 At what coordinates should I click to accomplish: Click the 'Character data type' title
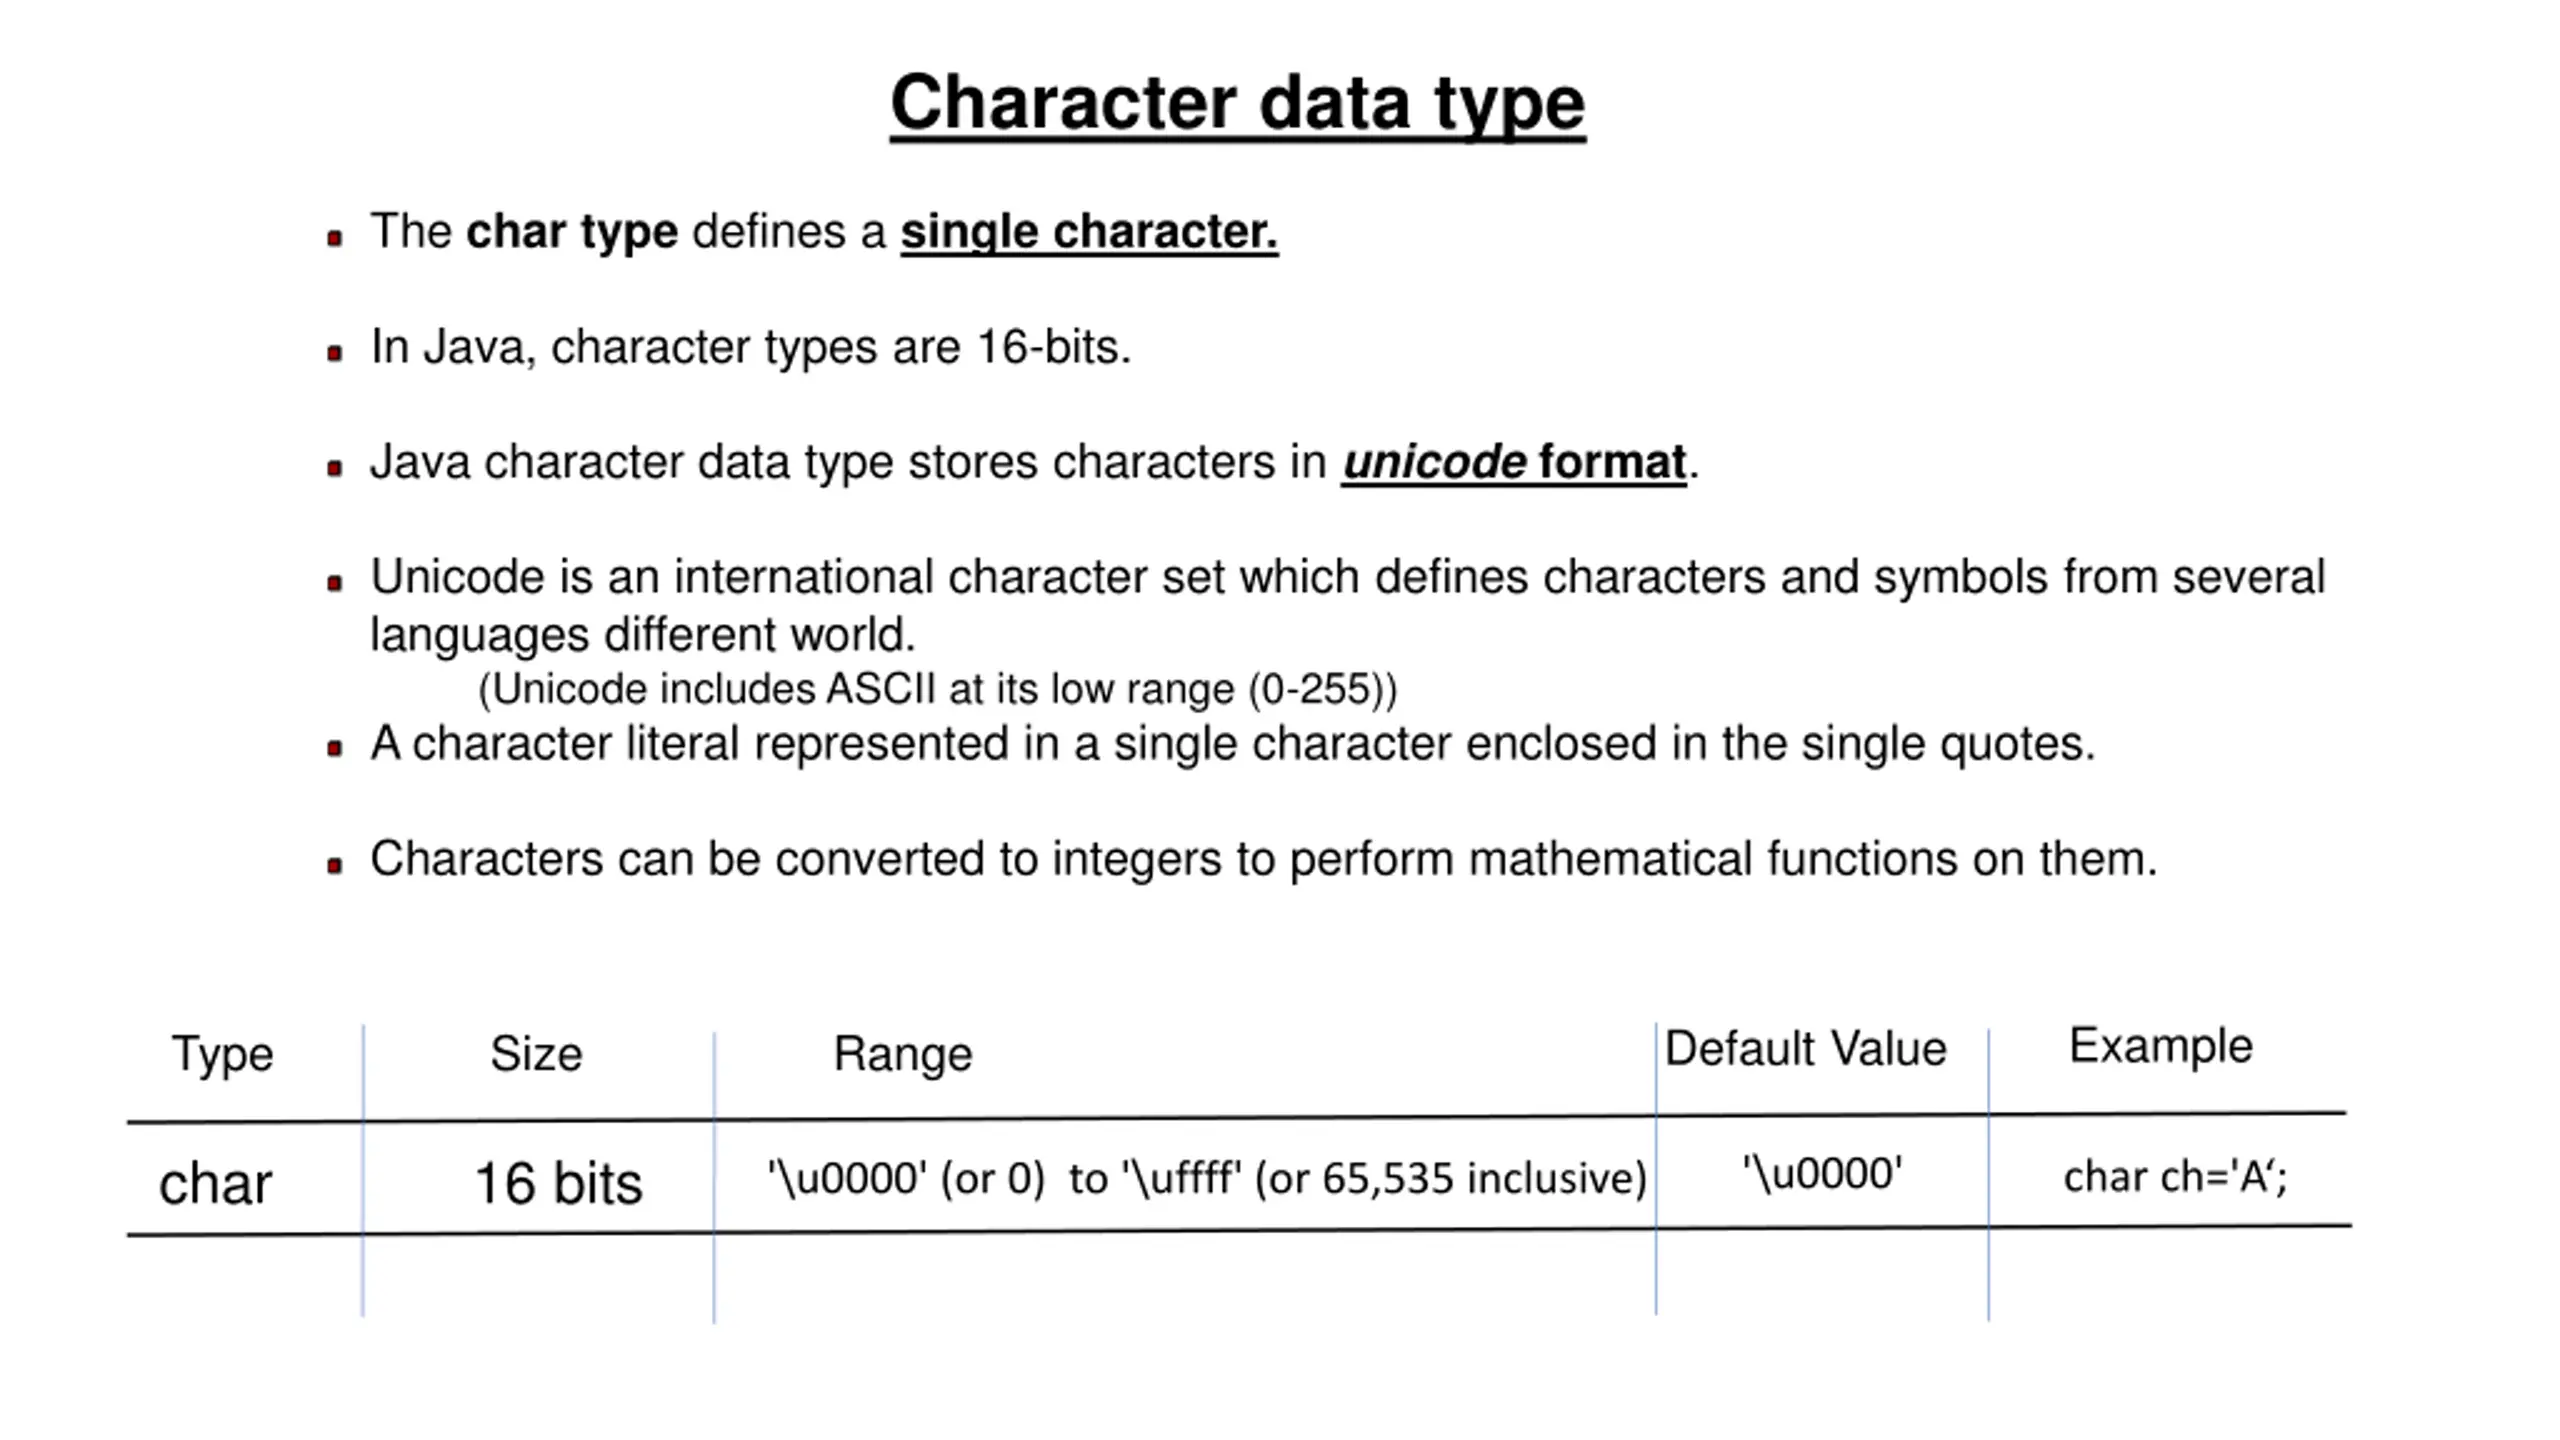(1237, 104)
